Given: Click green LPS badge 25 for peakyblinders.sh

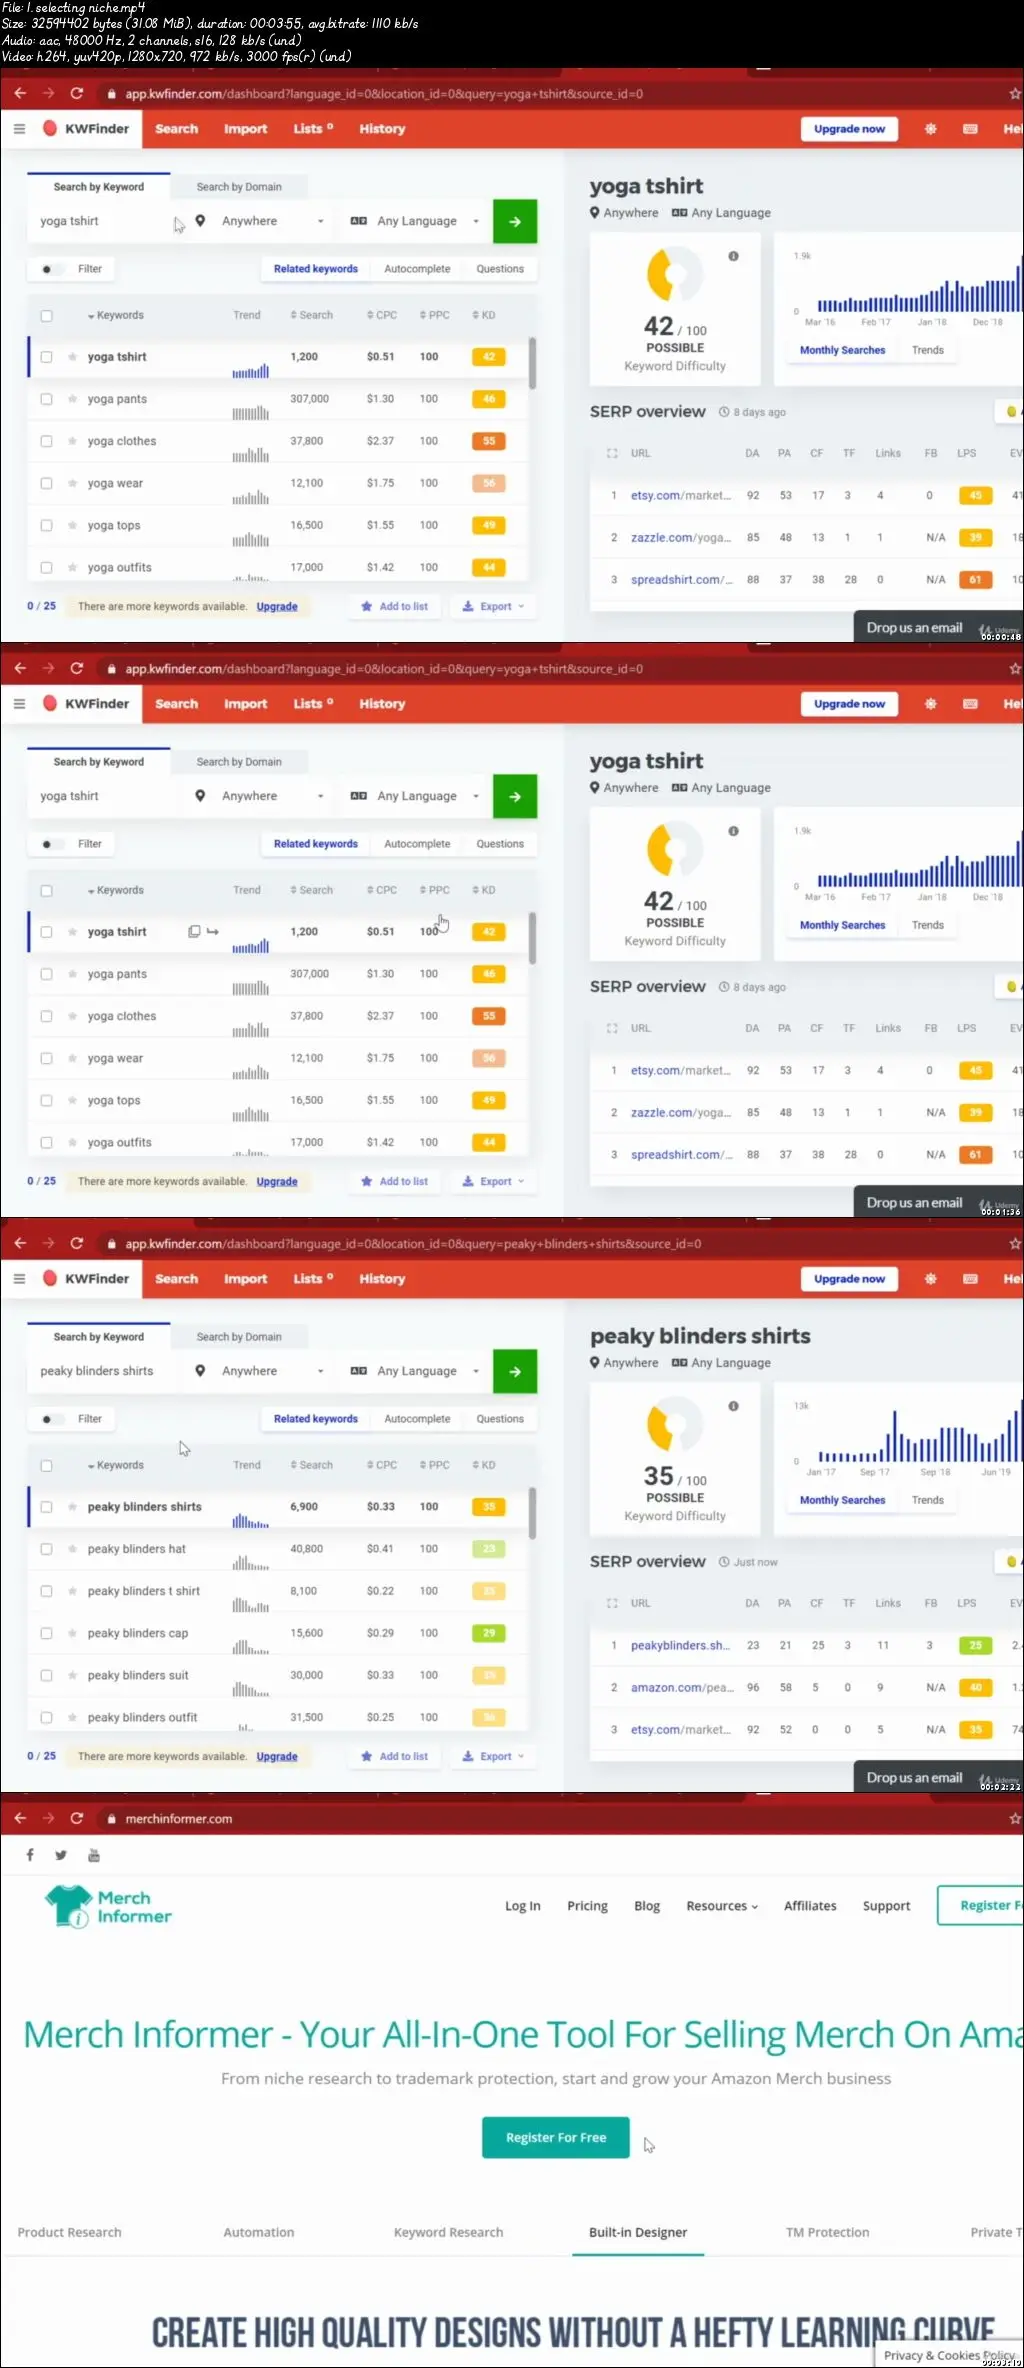Looking at the screenshot, I should (975, 1645).
